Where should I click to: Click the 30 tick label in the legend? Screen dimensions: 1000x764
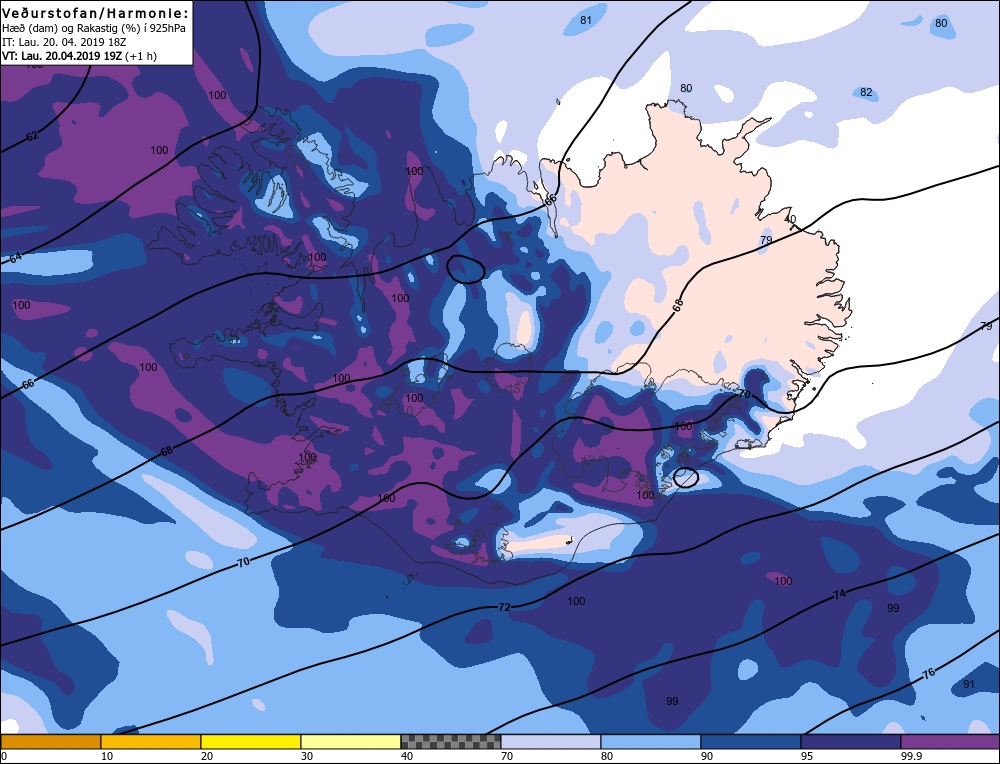pos(307,756)
